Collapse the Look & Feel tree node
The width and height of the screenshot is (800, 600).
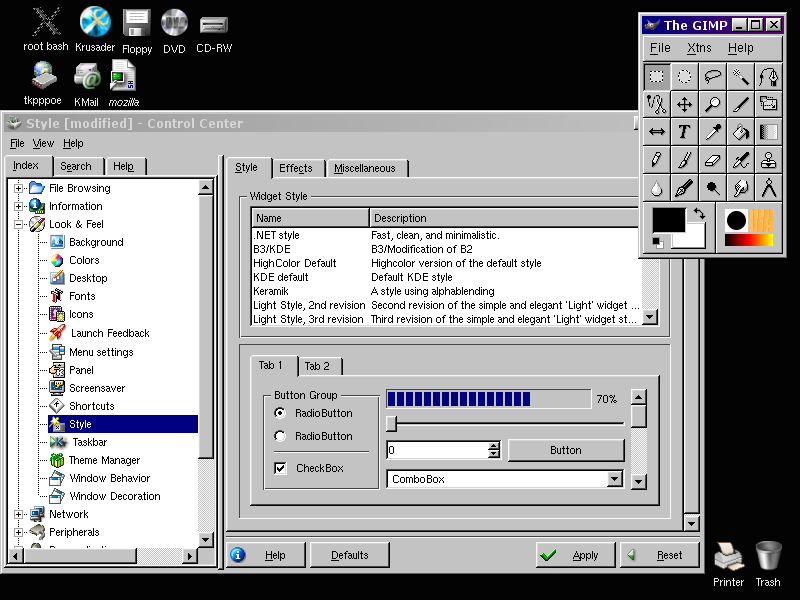(x=19, y=224)
